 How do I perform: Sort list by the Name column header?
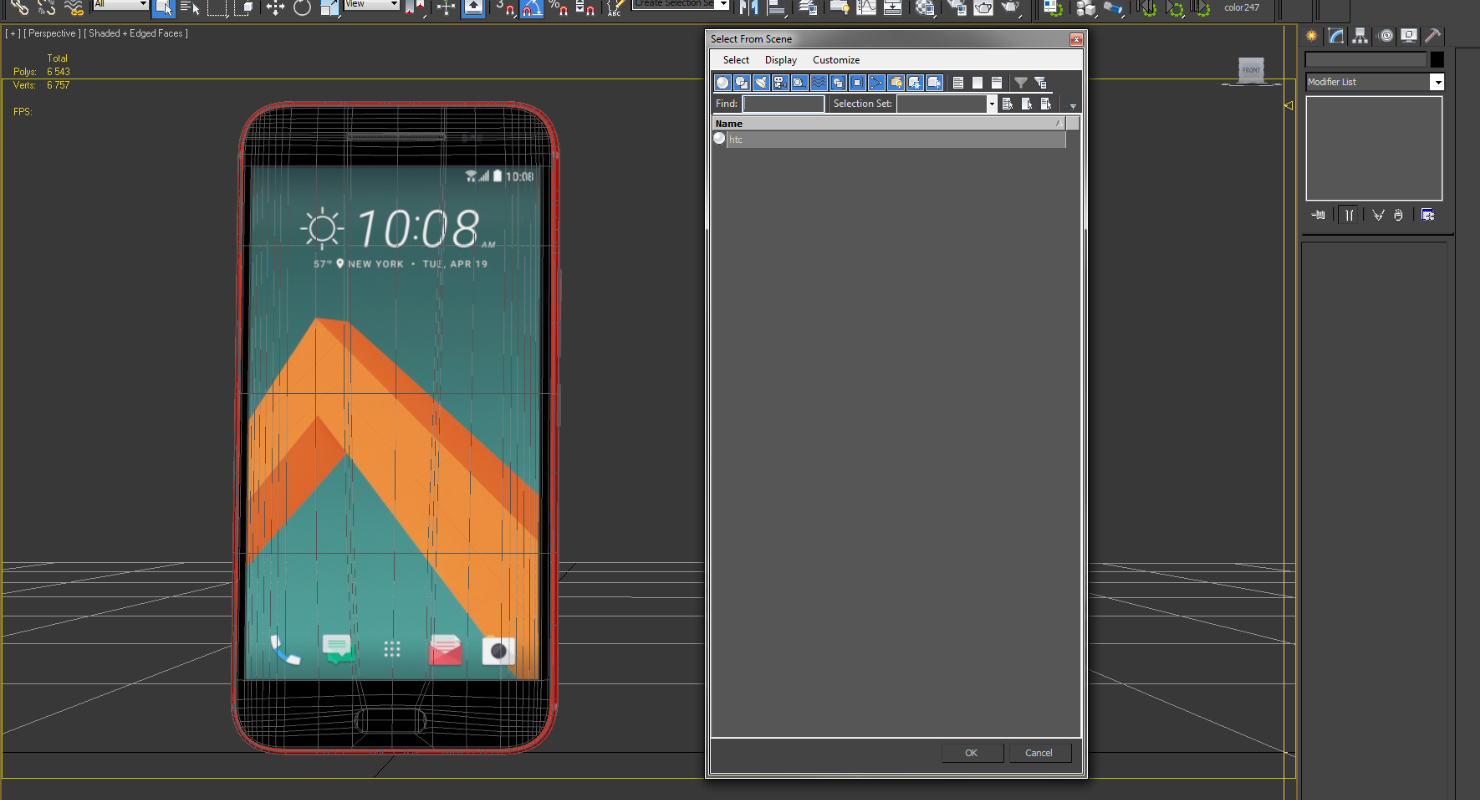click(888, 123)
